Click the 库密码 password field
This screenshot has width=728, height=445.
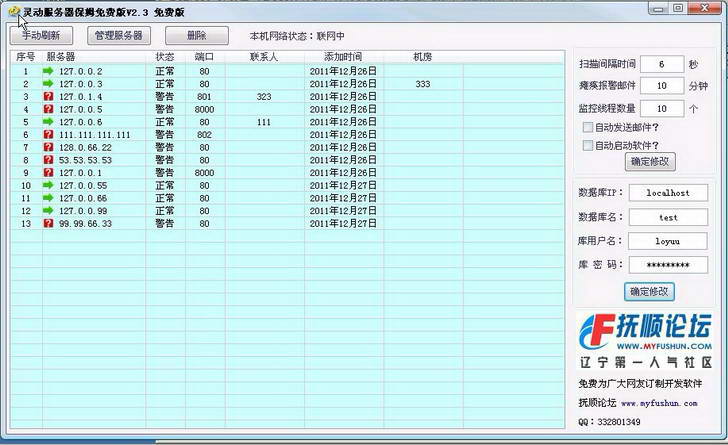pos(668,265)
